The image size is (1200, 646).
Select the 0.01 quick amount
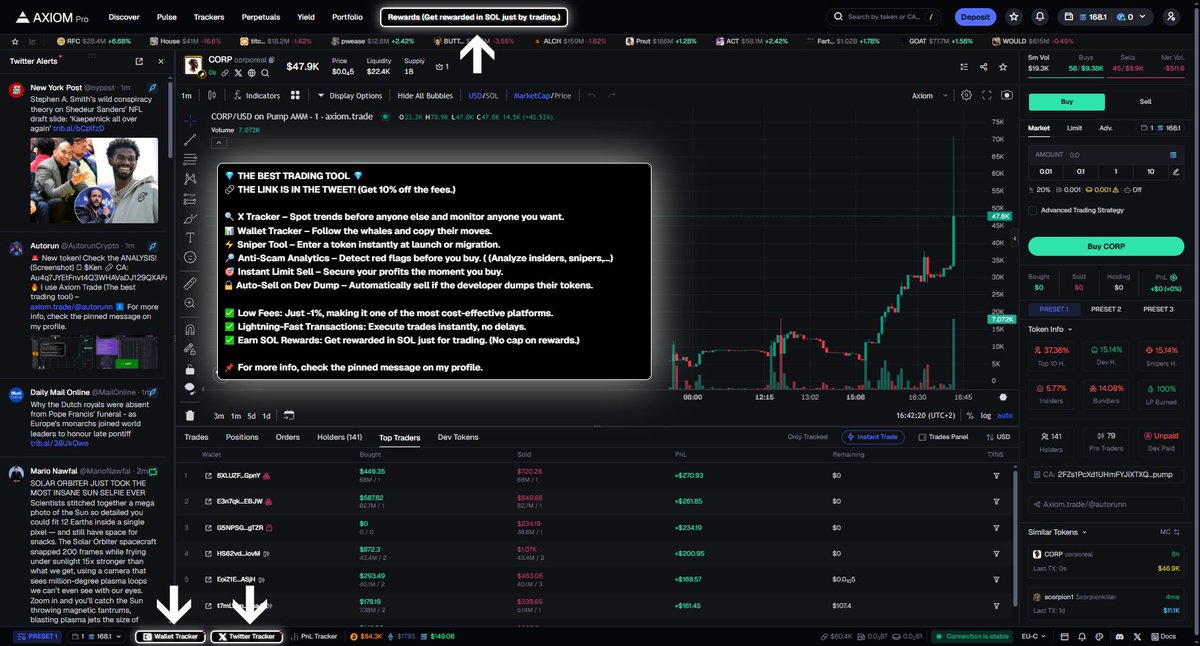[1044, 171]
